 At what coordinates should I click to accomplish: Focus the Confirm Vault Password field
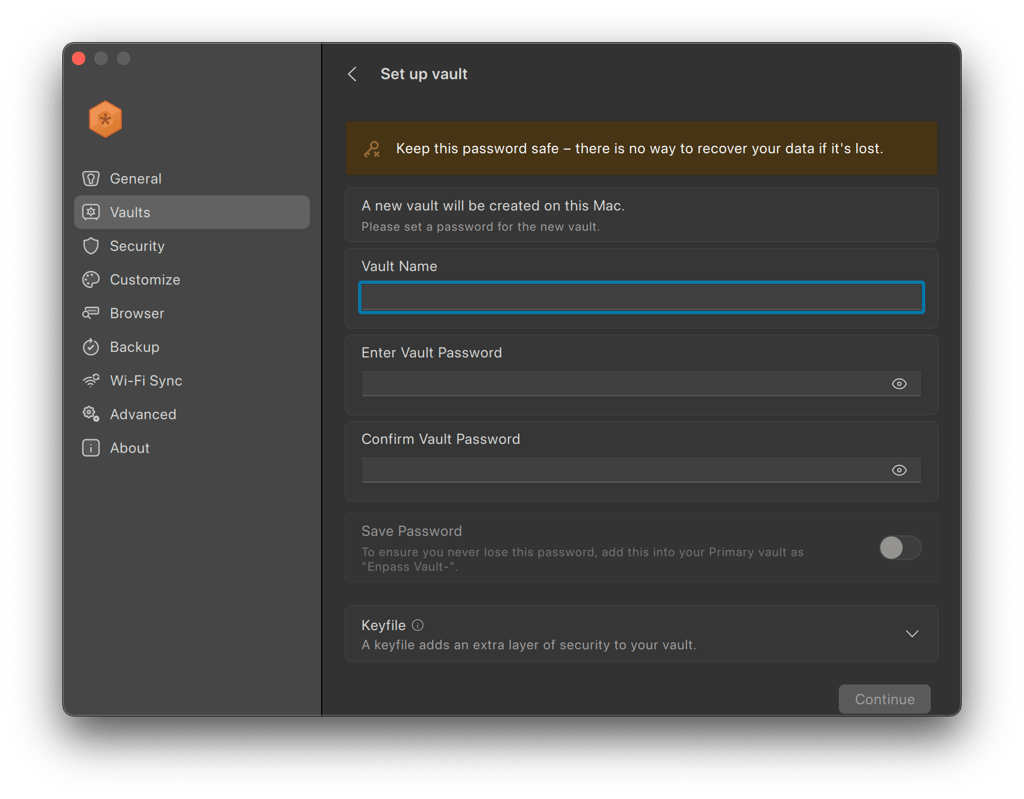(641, 470)
